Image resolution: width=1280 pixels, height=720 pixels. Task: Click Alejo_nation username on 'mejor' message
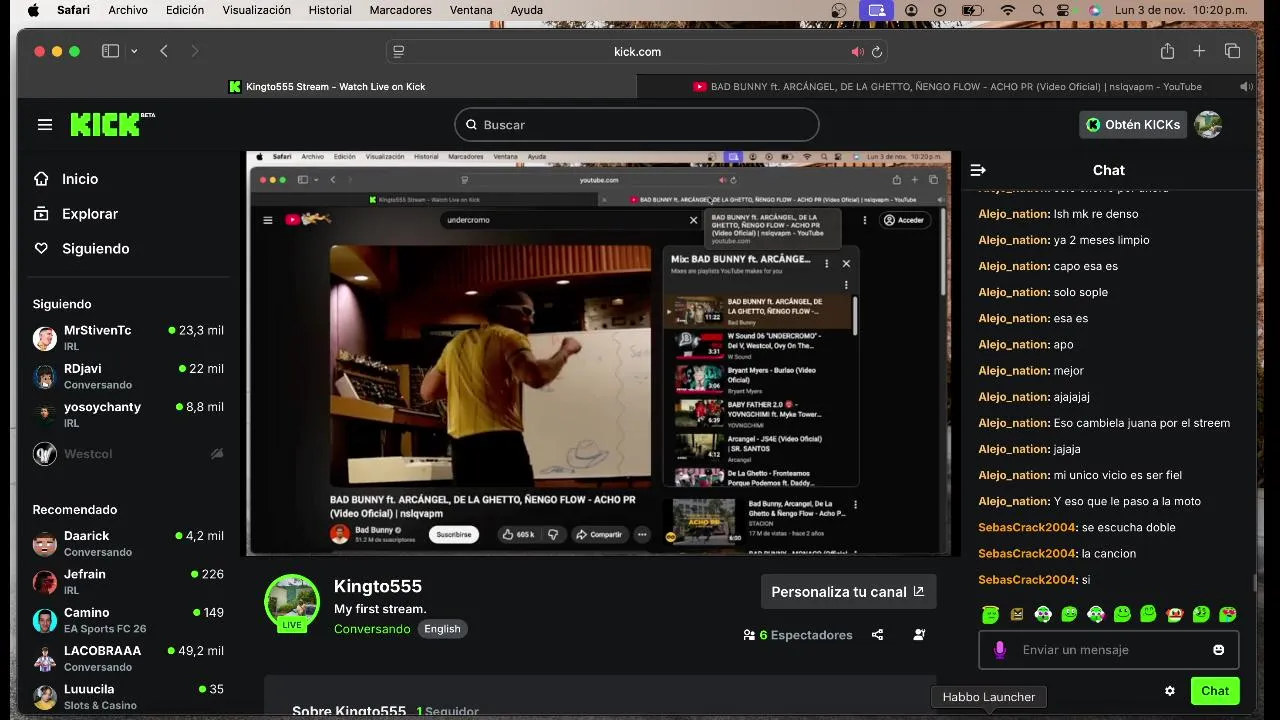coord(1013,371)
